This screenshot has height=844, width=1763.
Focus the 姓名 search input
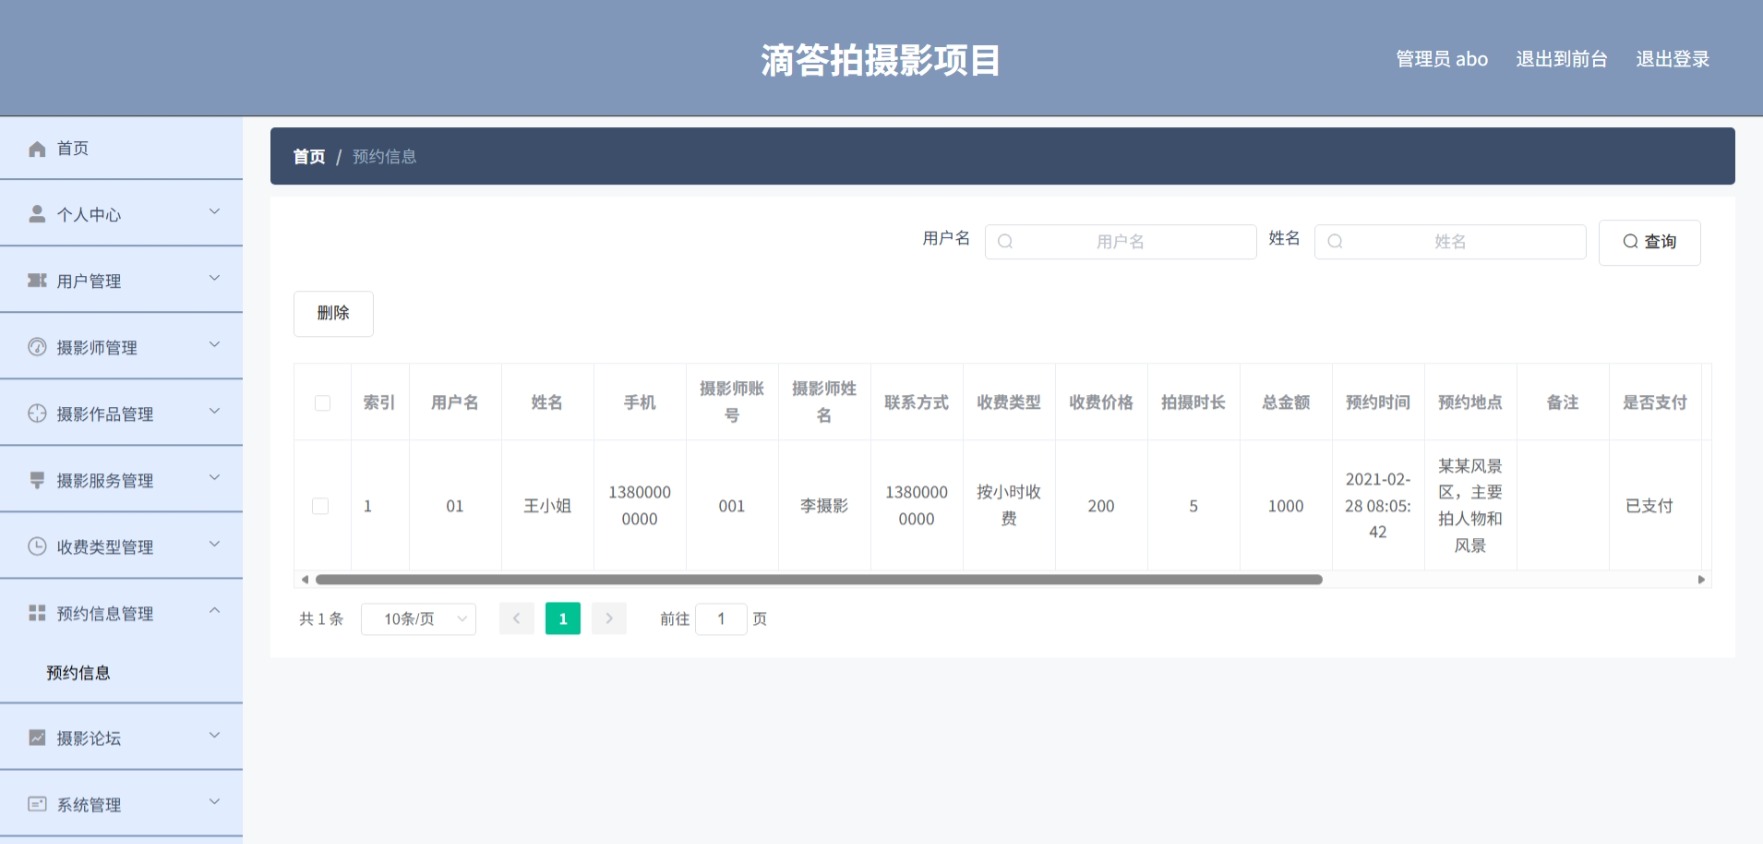coord(1450,241)
